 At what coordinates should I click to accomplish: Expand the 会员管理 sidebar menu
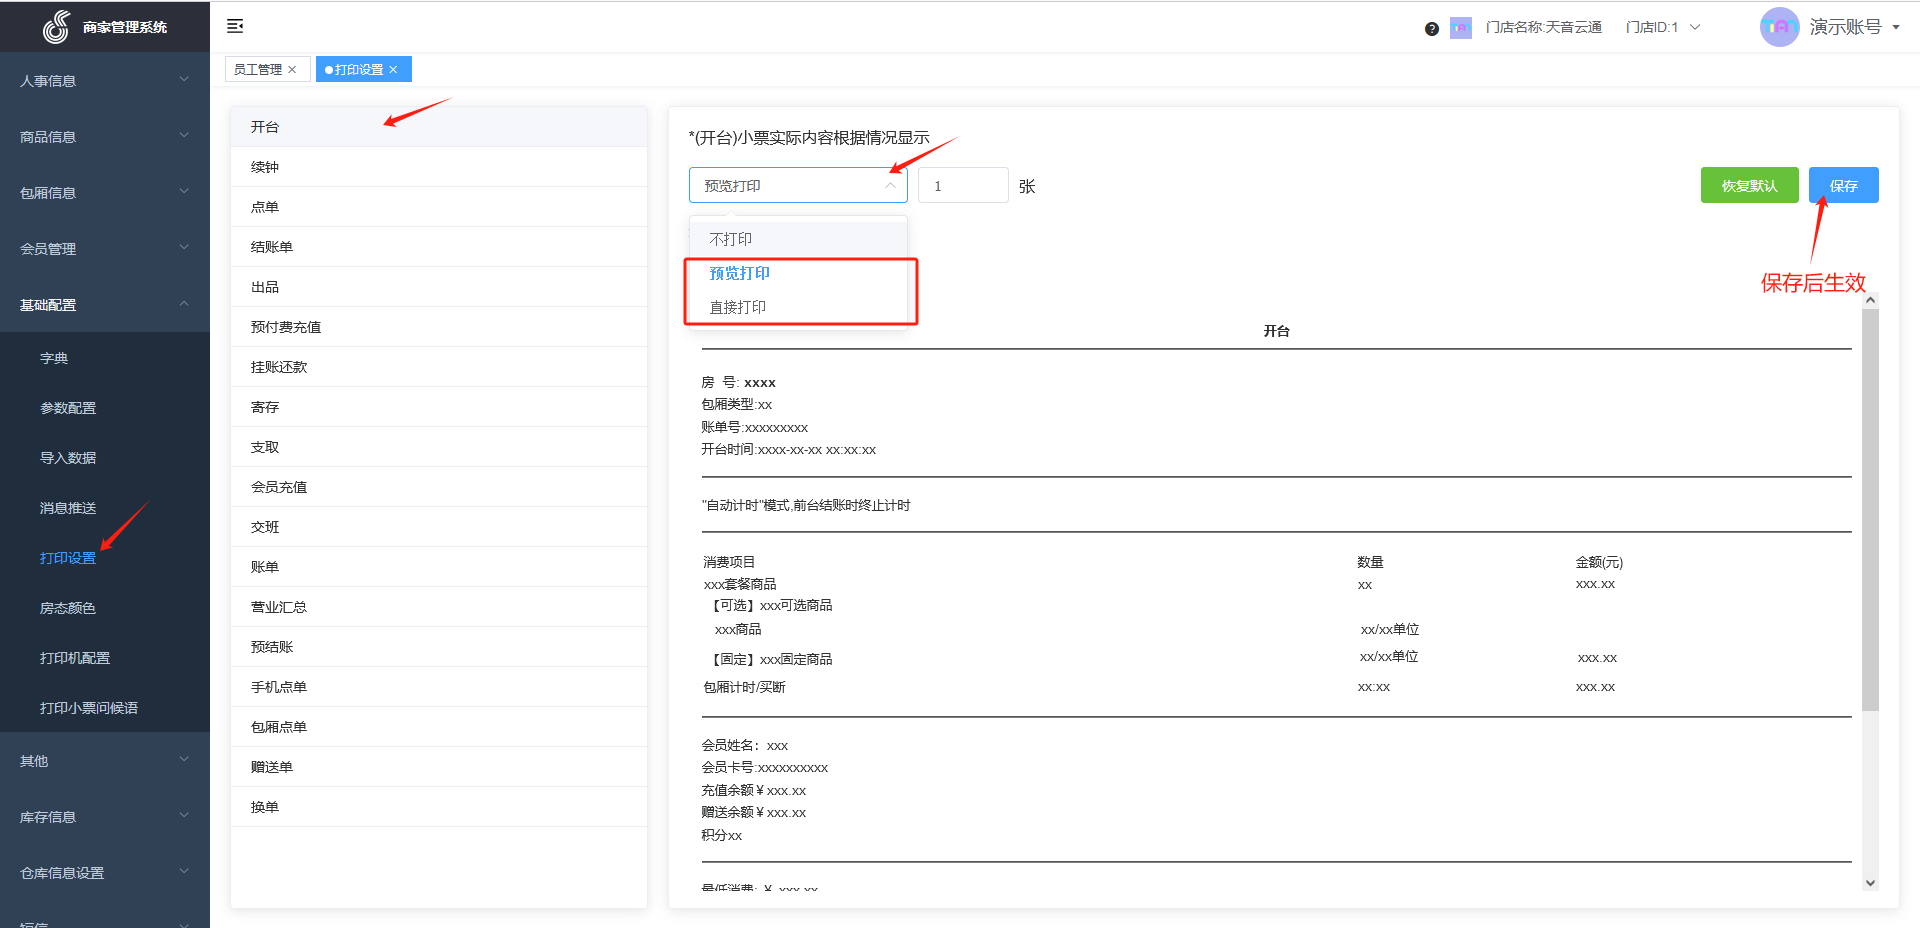pyautogui.click(x=105, y=248)
